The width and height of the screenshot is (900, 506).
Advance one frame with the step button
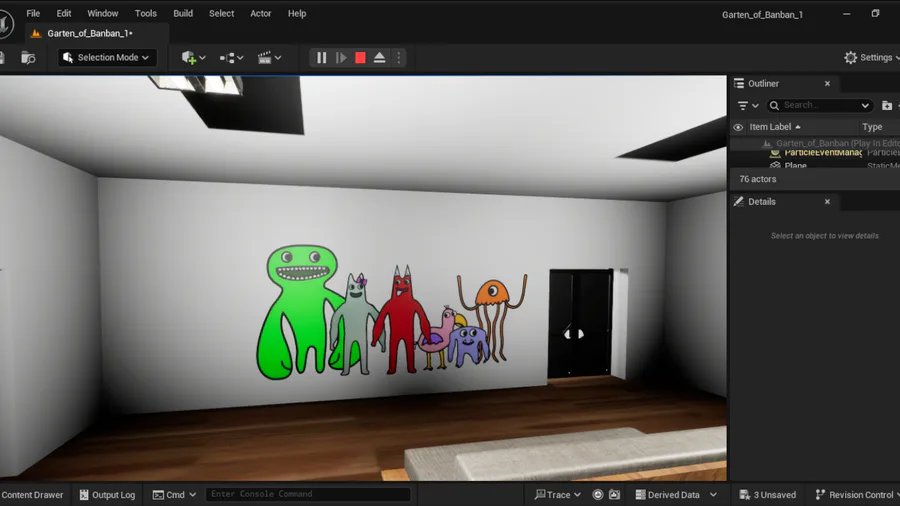point(341,57)
